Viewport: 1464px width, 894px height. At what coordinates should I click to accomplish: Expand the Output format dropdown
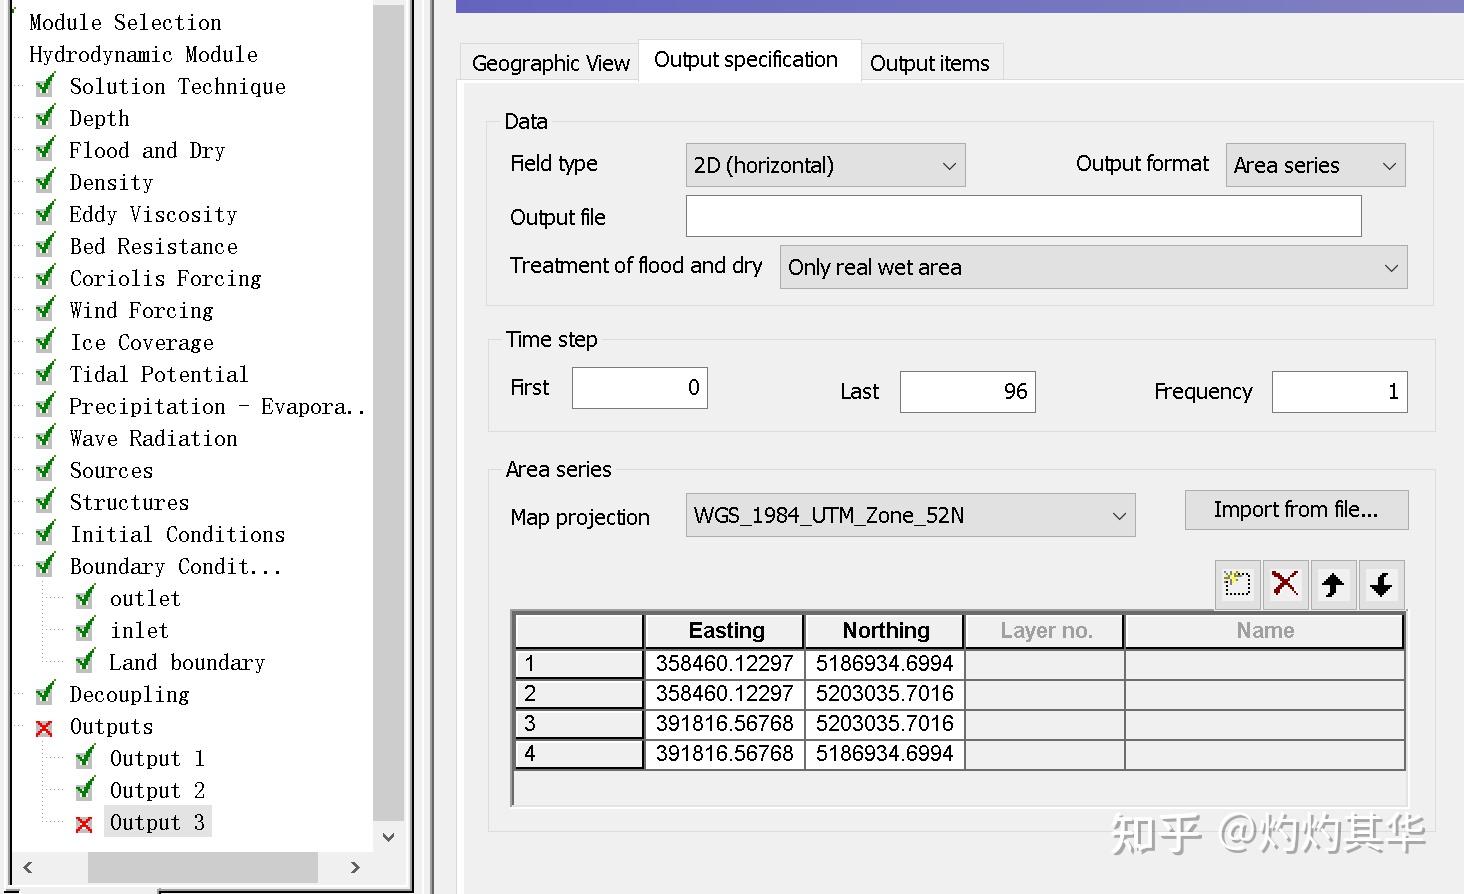1315,165
